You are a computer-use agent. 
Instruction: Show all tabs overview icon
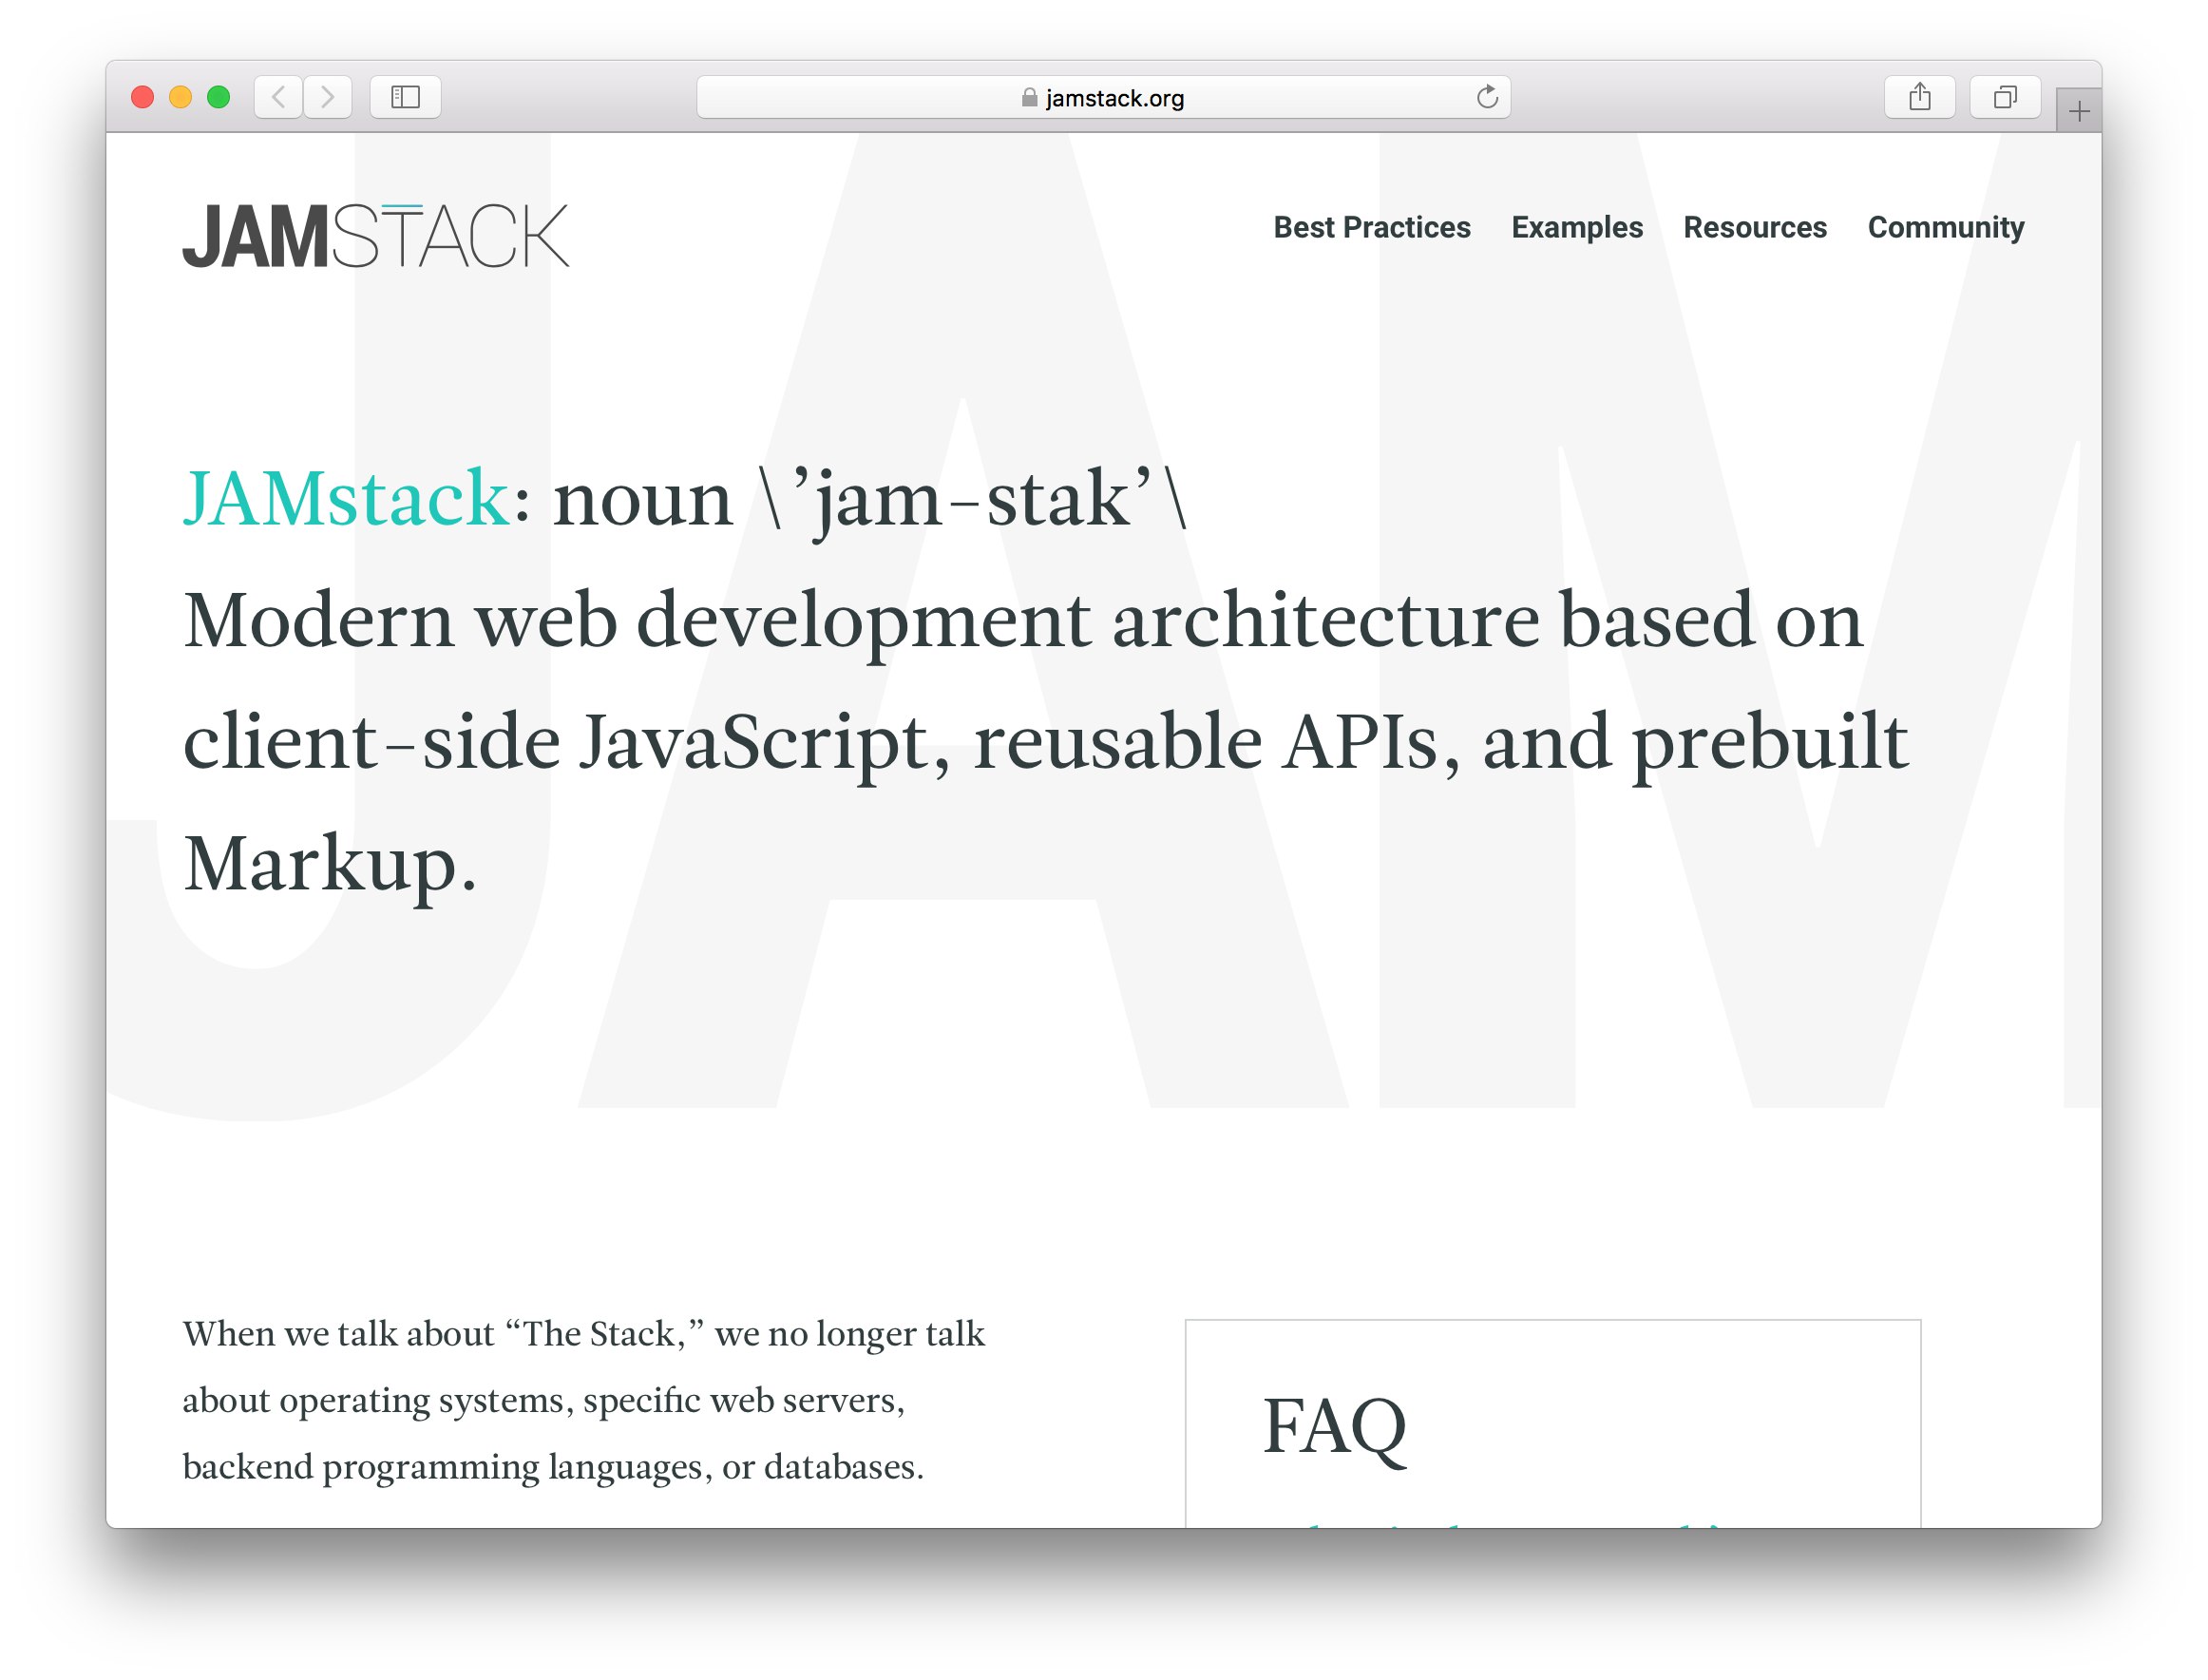2004,97
